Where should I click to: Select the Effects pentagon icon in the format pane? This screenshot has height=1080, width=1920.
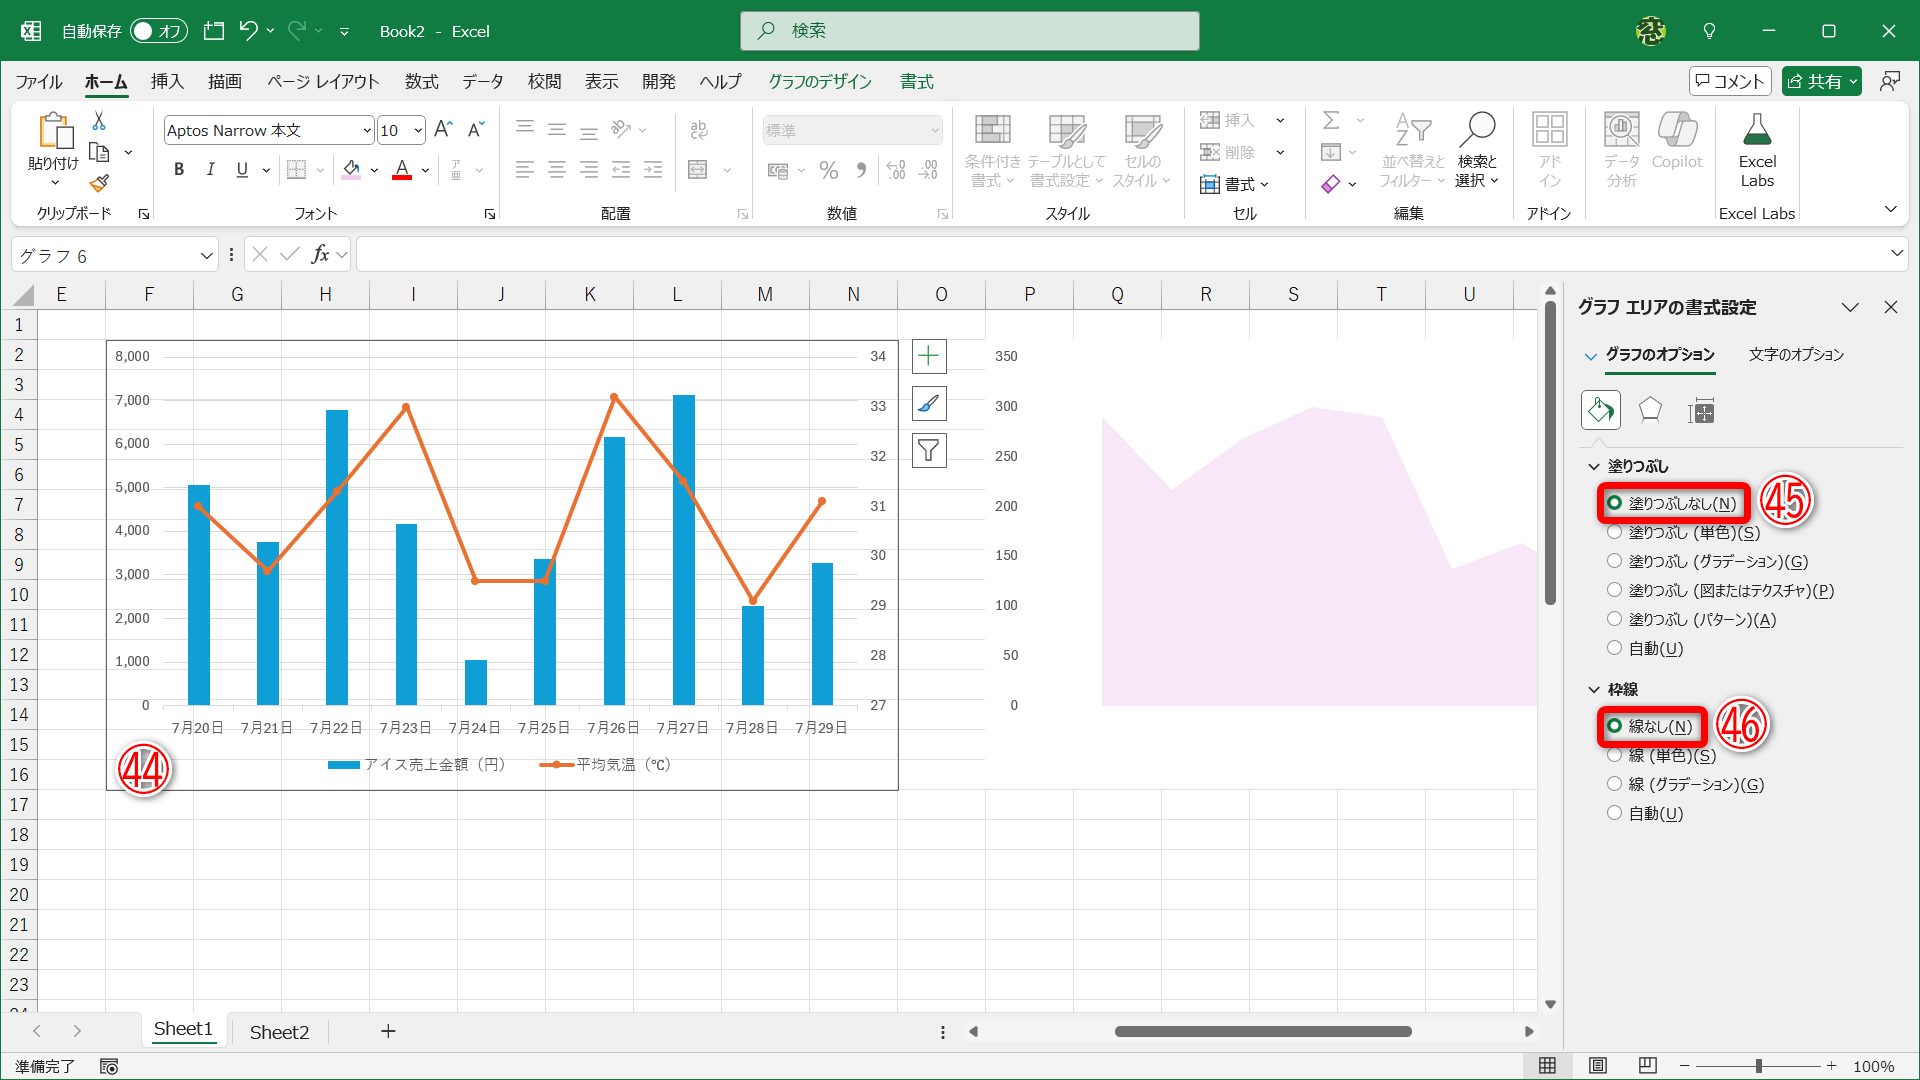(1650, 410)
